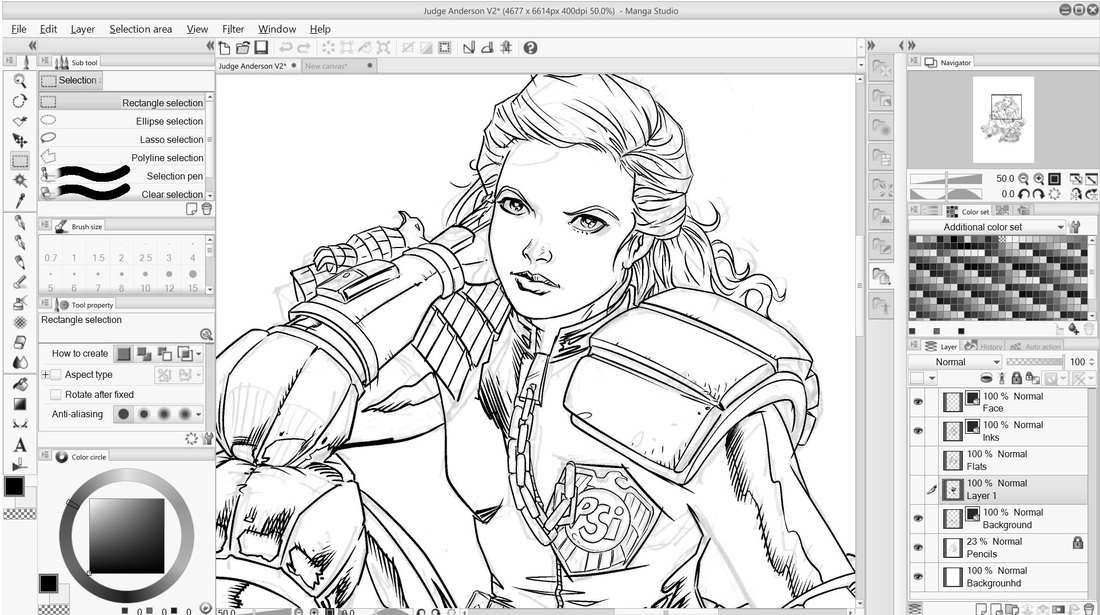
Task: Open Sub tool palette menu button
Action: pyautogui.click(x=45, y=62)
